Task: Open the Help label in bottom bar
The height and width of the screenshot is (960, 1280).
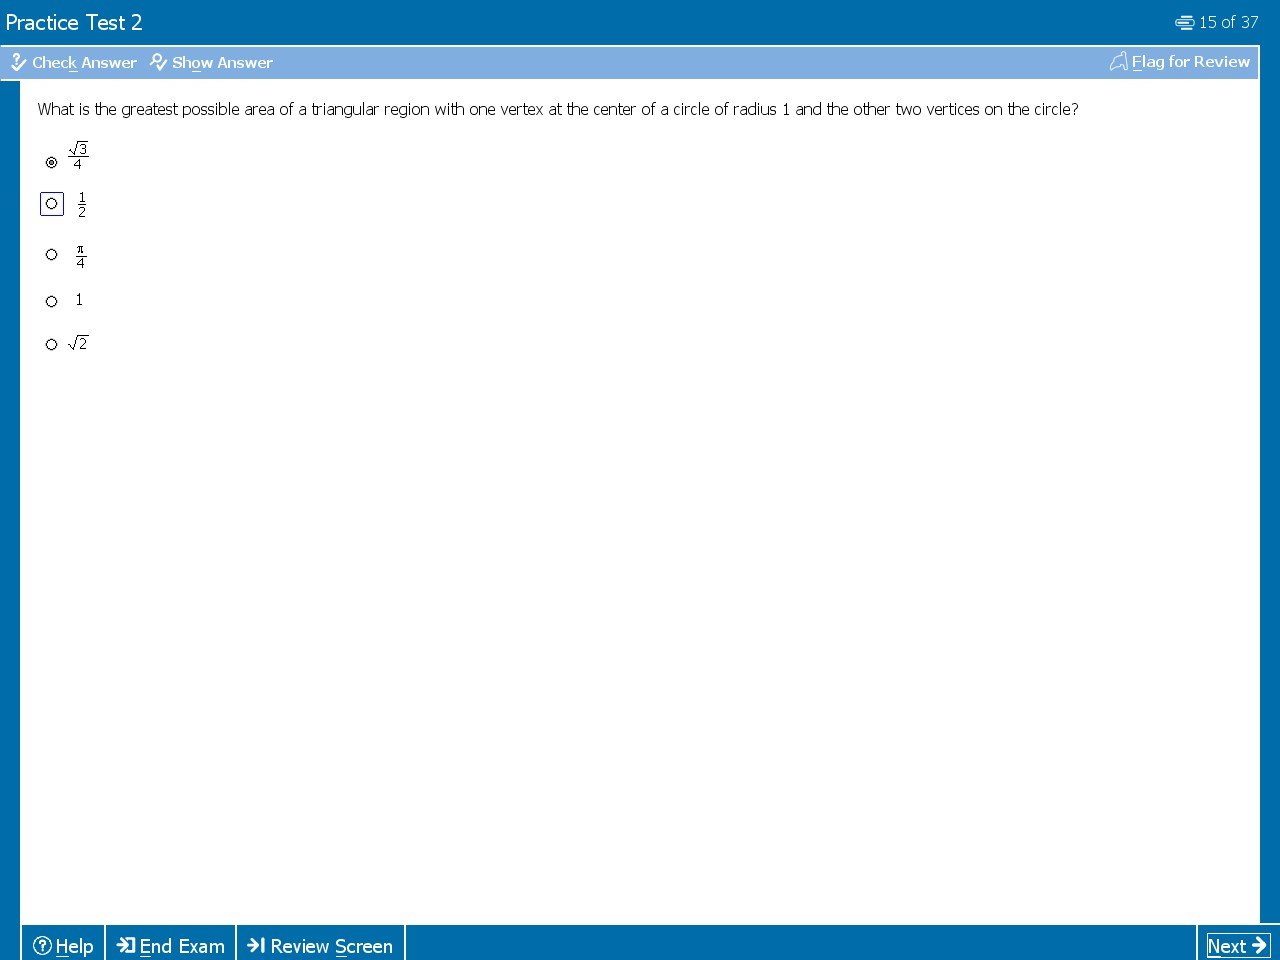Action: coord(74,946)
